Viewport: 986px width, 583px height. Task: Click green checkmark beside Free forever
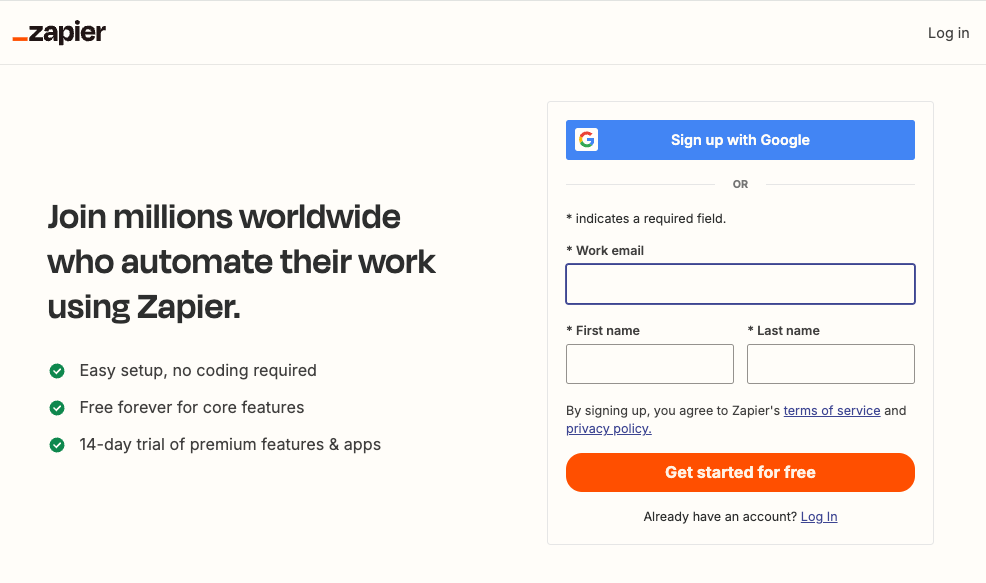click(x=57, y=408)
